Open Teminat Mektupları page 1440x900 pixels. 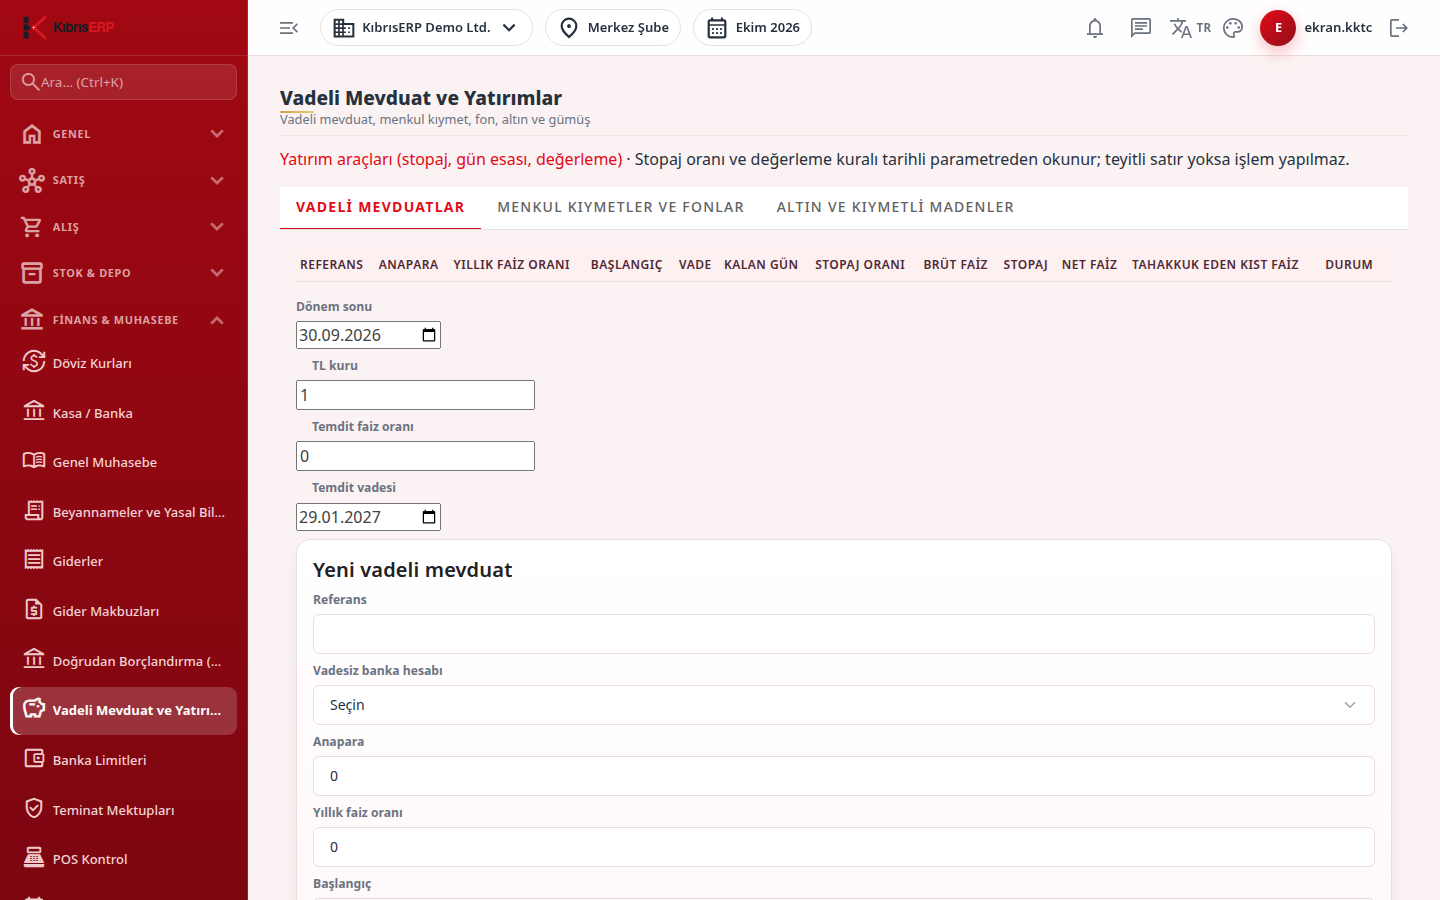tap(124, 810)
